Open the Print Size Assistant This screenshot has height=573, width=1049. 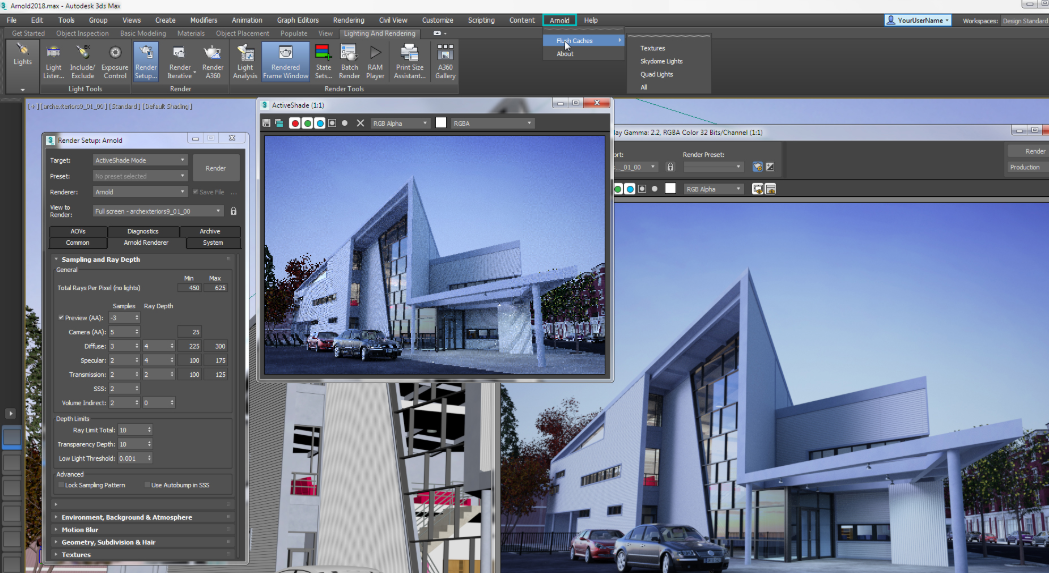pos(409,62)
